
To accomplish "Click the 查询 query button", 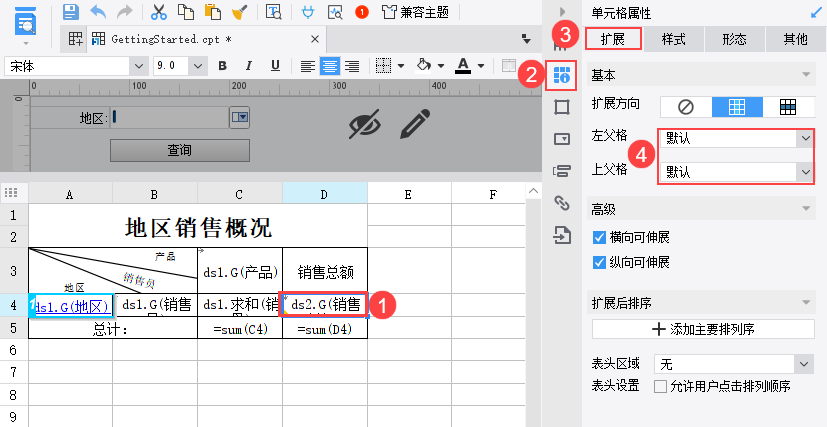I will coord(179,150).
